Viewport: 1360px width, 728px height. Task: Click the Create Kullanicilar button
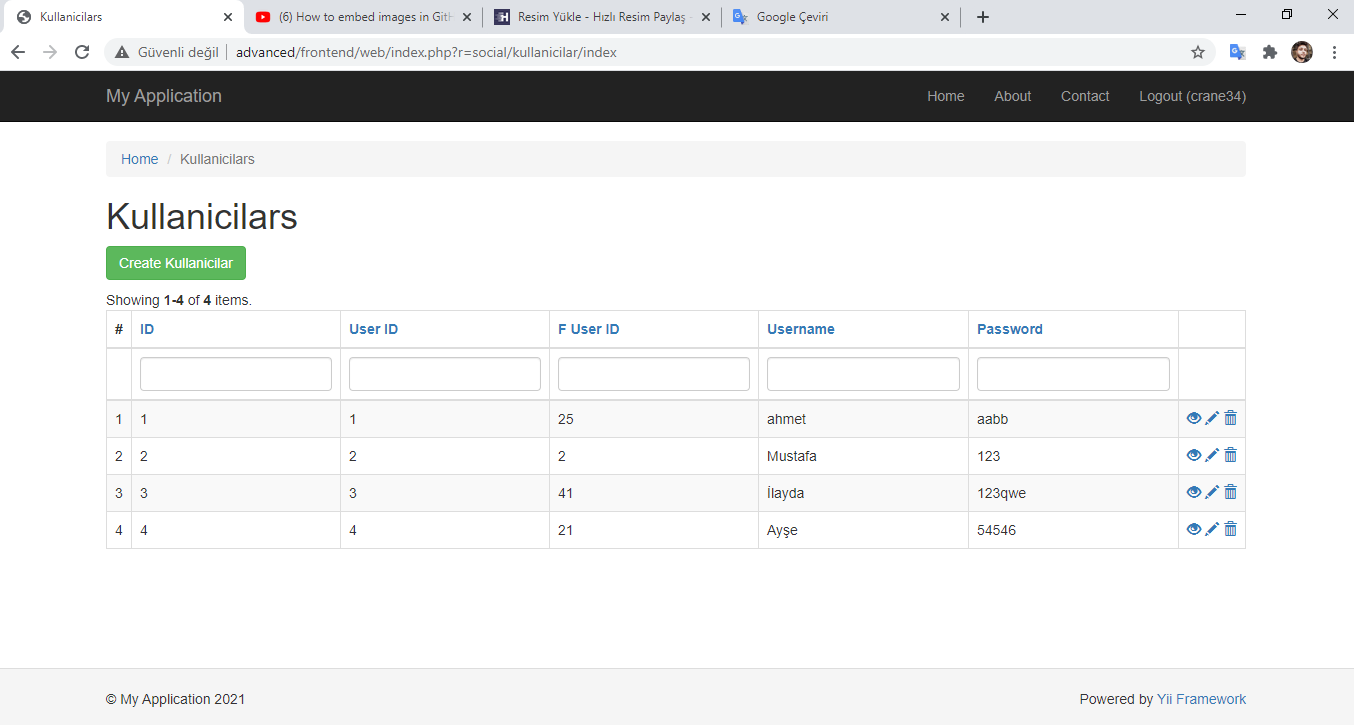tap(176, 263)
